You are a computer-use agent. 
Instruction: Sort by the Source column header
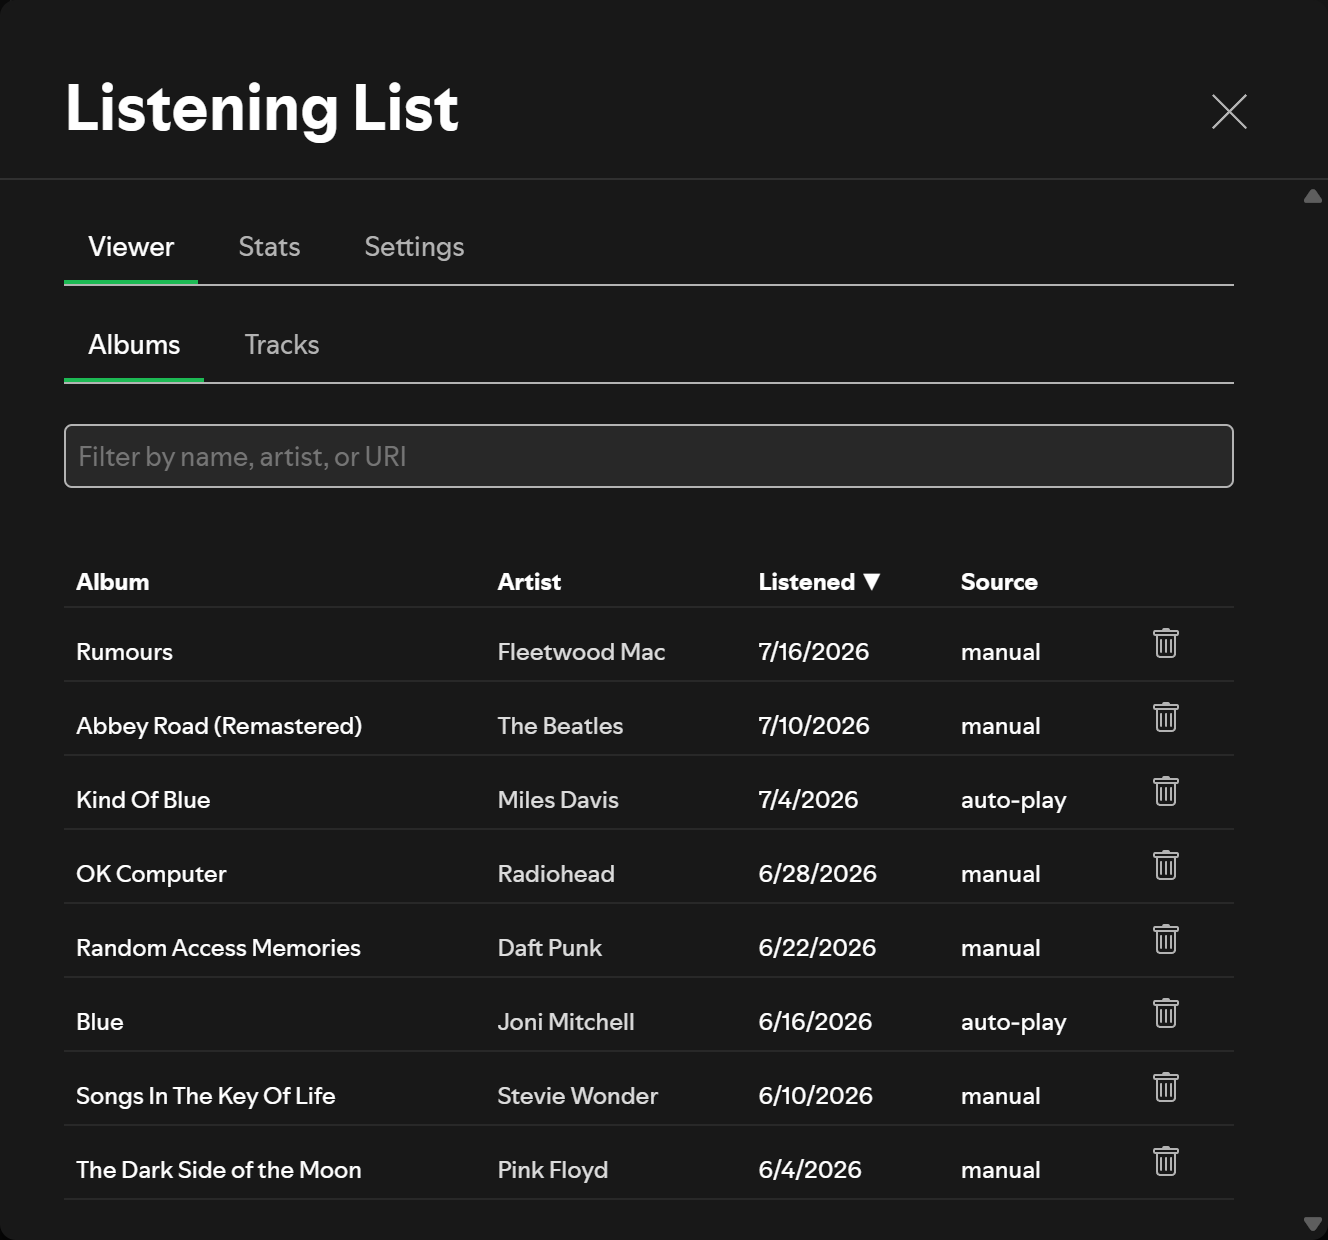tap(999, 582)
